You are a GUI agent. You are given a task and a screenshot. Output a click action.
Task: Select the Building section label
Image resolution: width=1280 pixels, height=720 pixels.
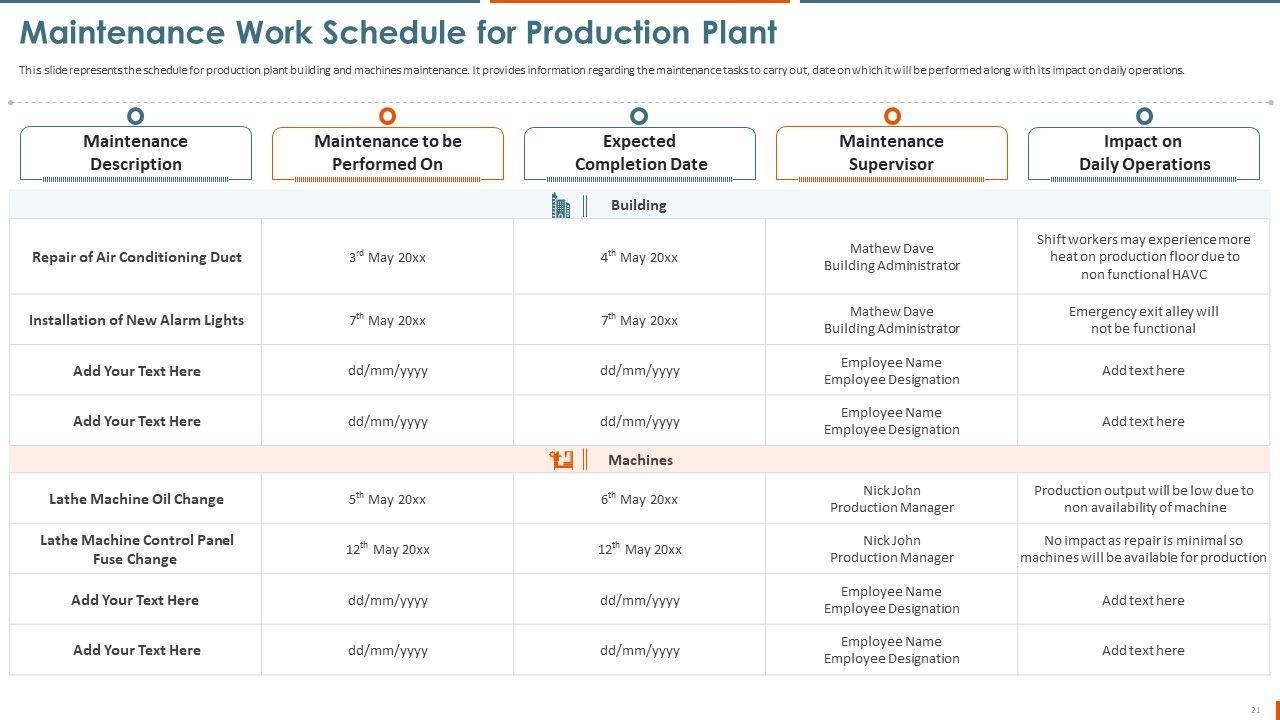coord(638,205)
